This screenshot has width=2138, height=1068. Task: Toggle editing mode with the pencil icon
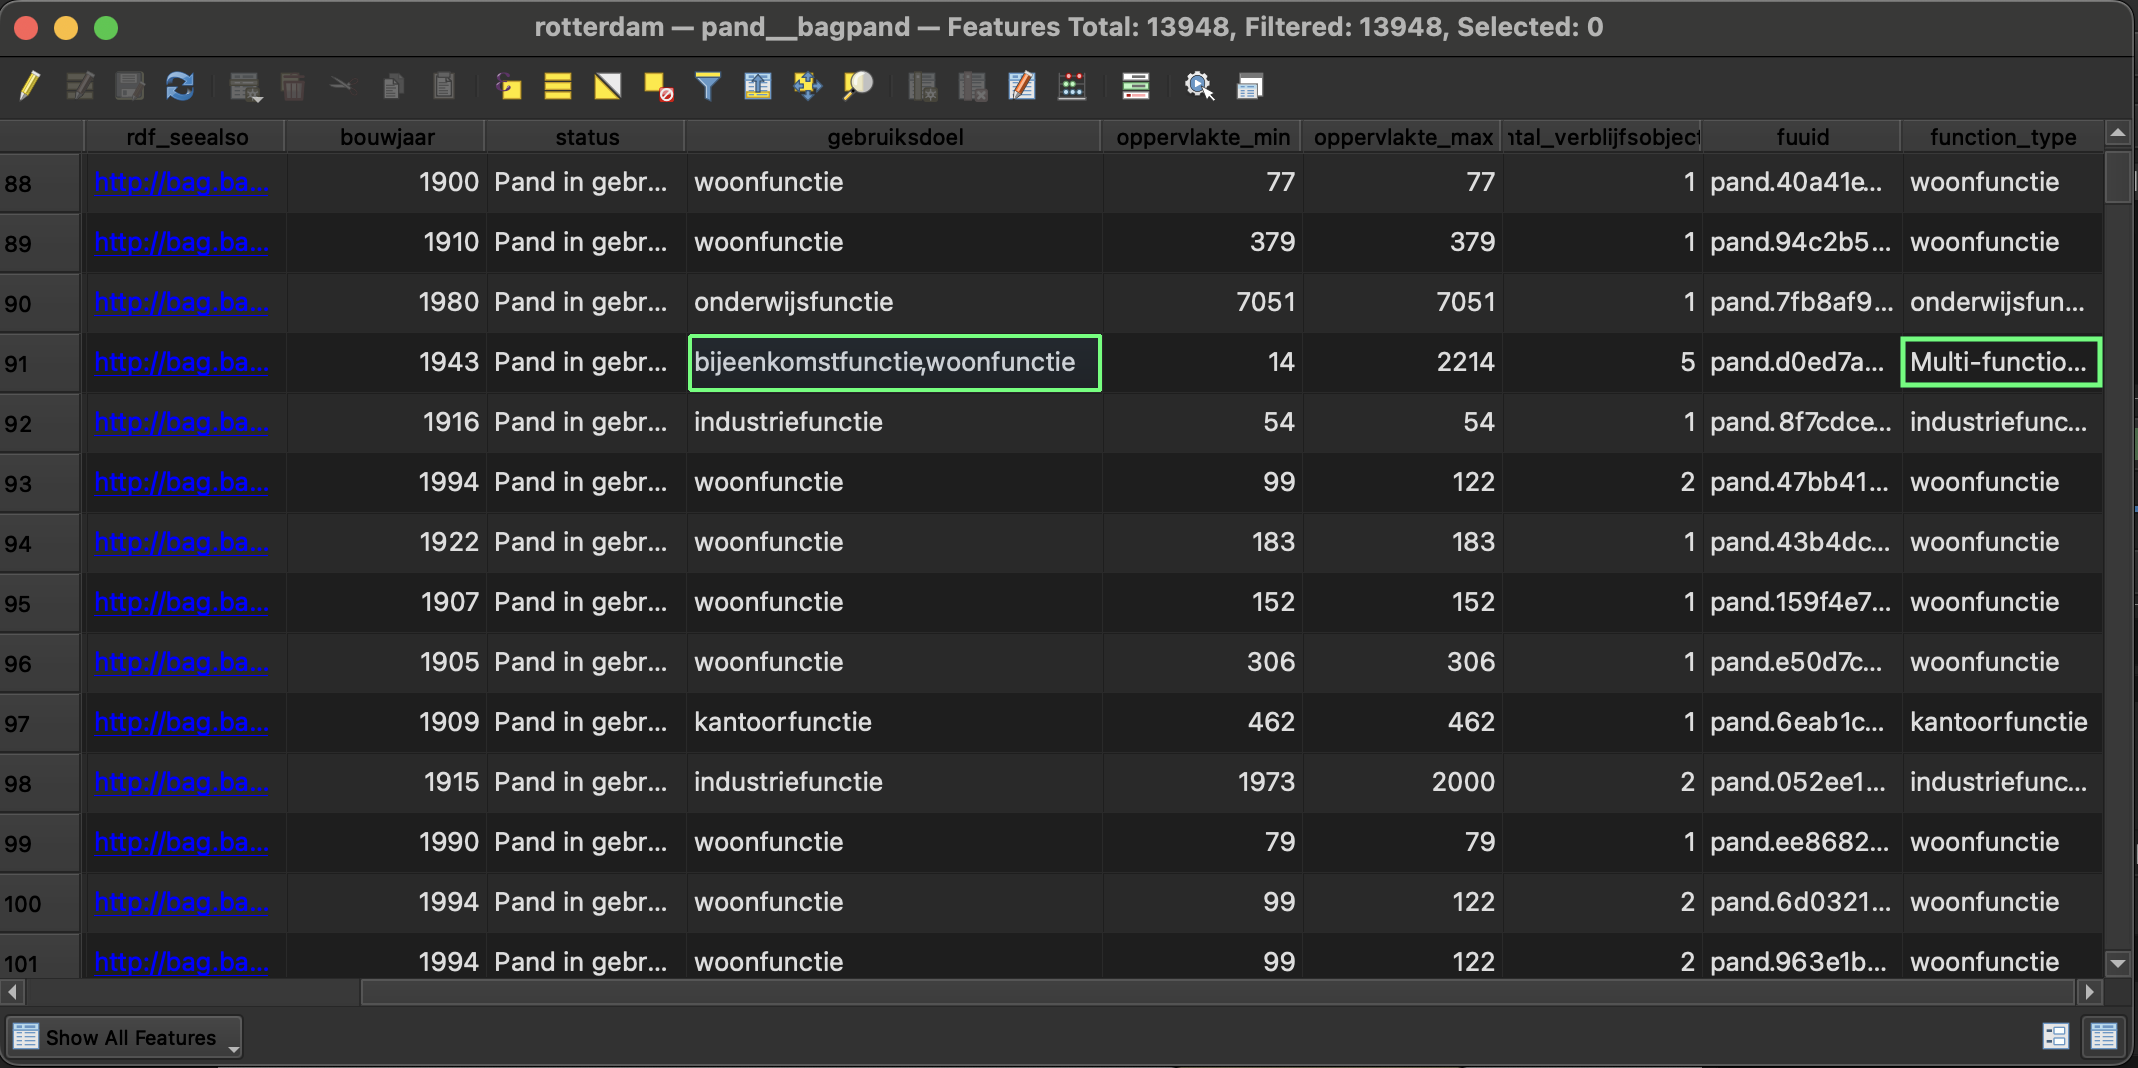click(30, 86)
